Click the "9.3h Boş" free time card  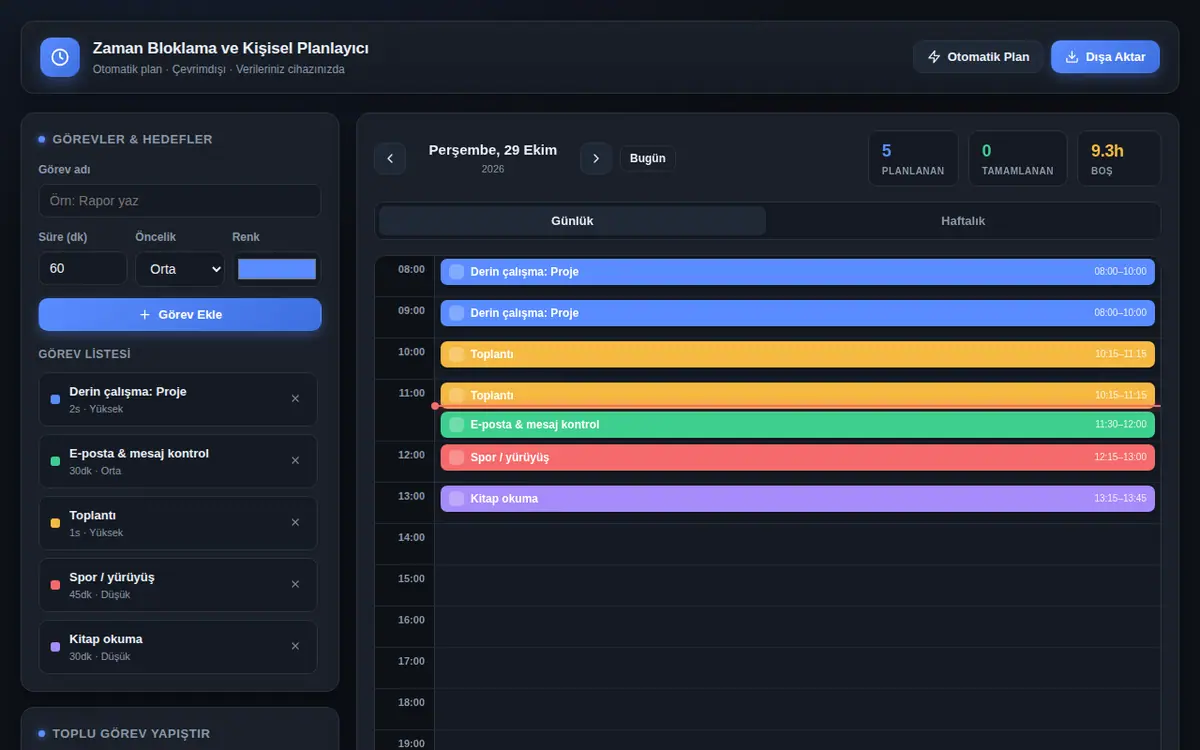[x=1119, y=159]
